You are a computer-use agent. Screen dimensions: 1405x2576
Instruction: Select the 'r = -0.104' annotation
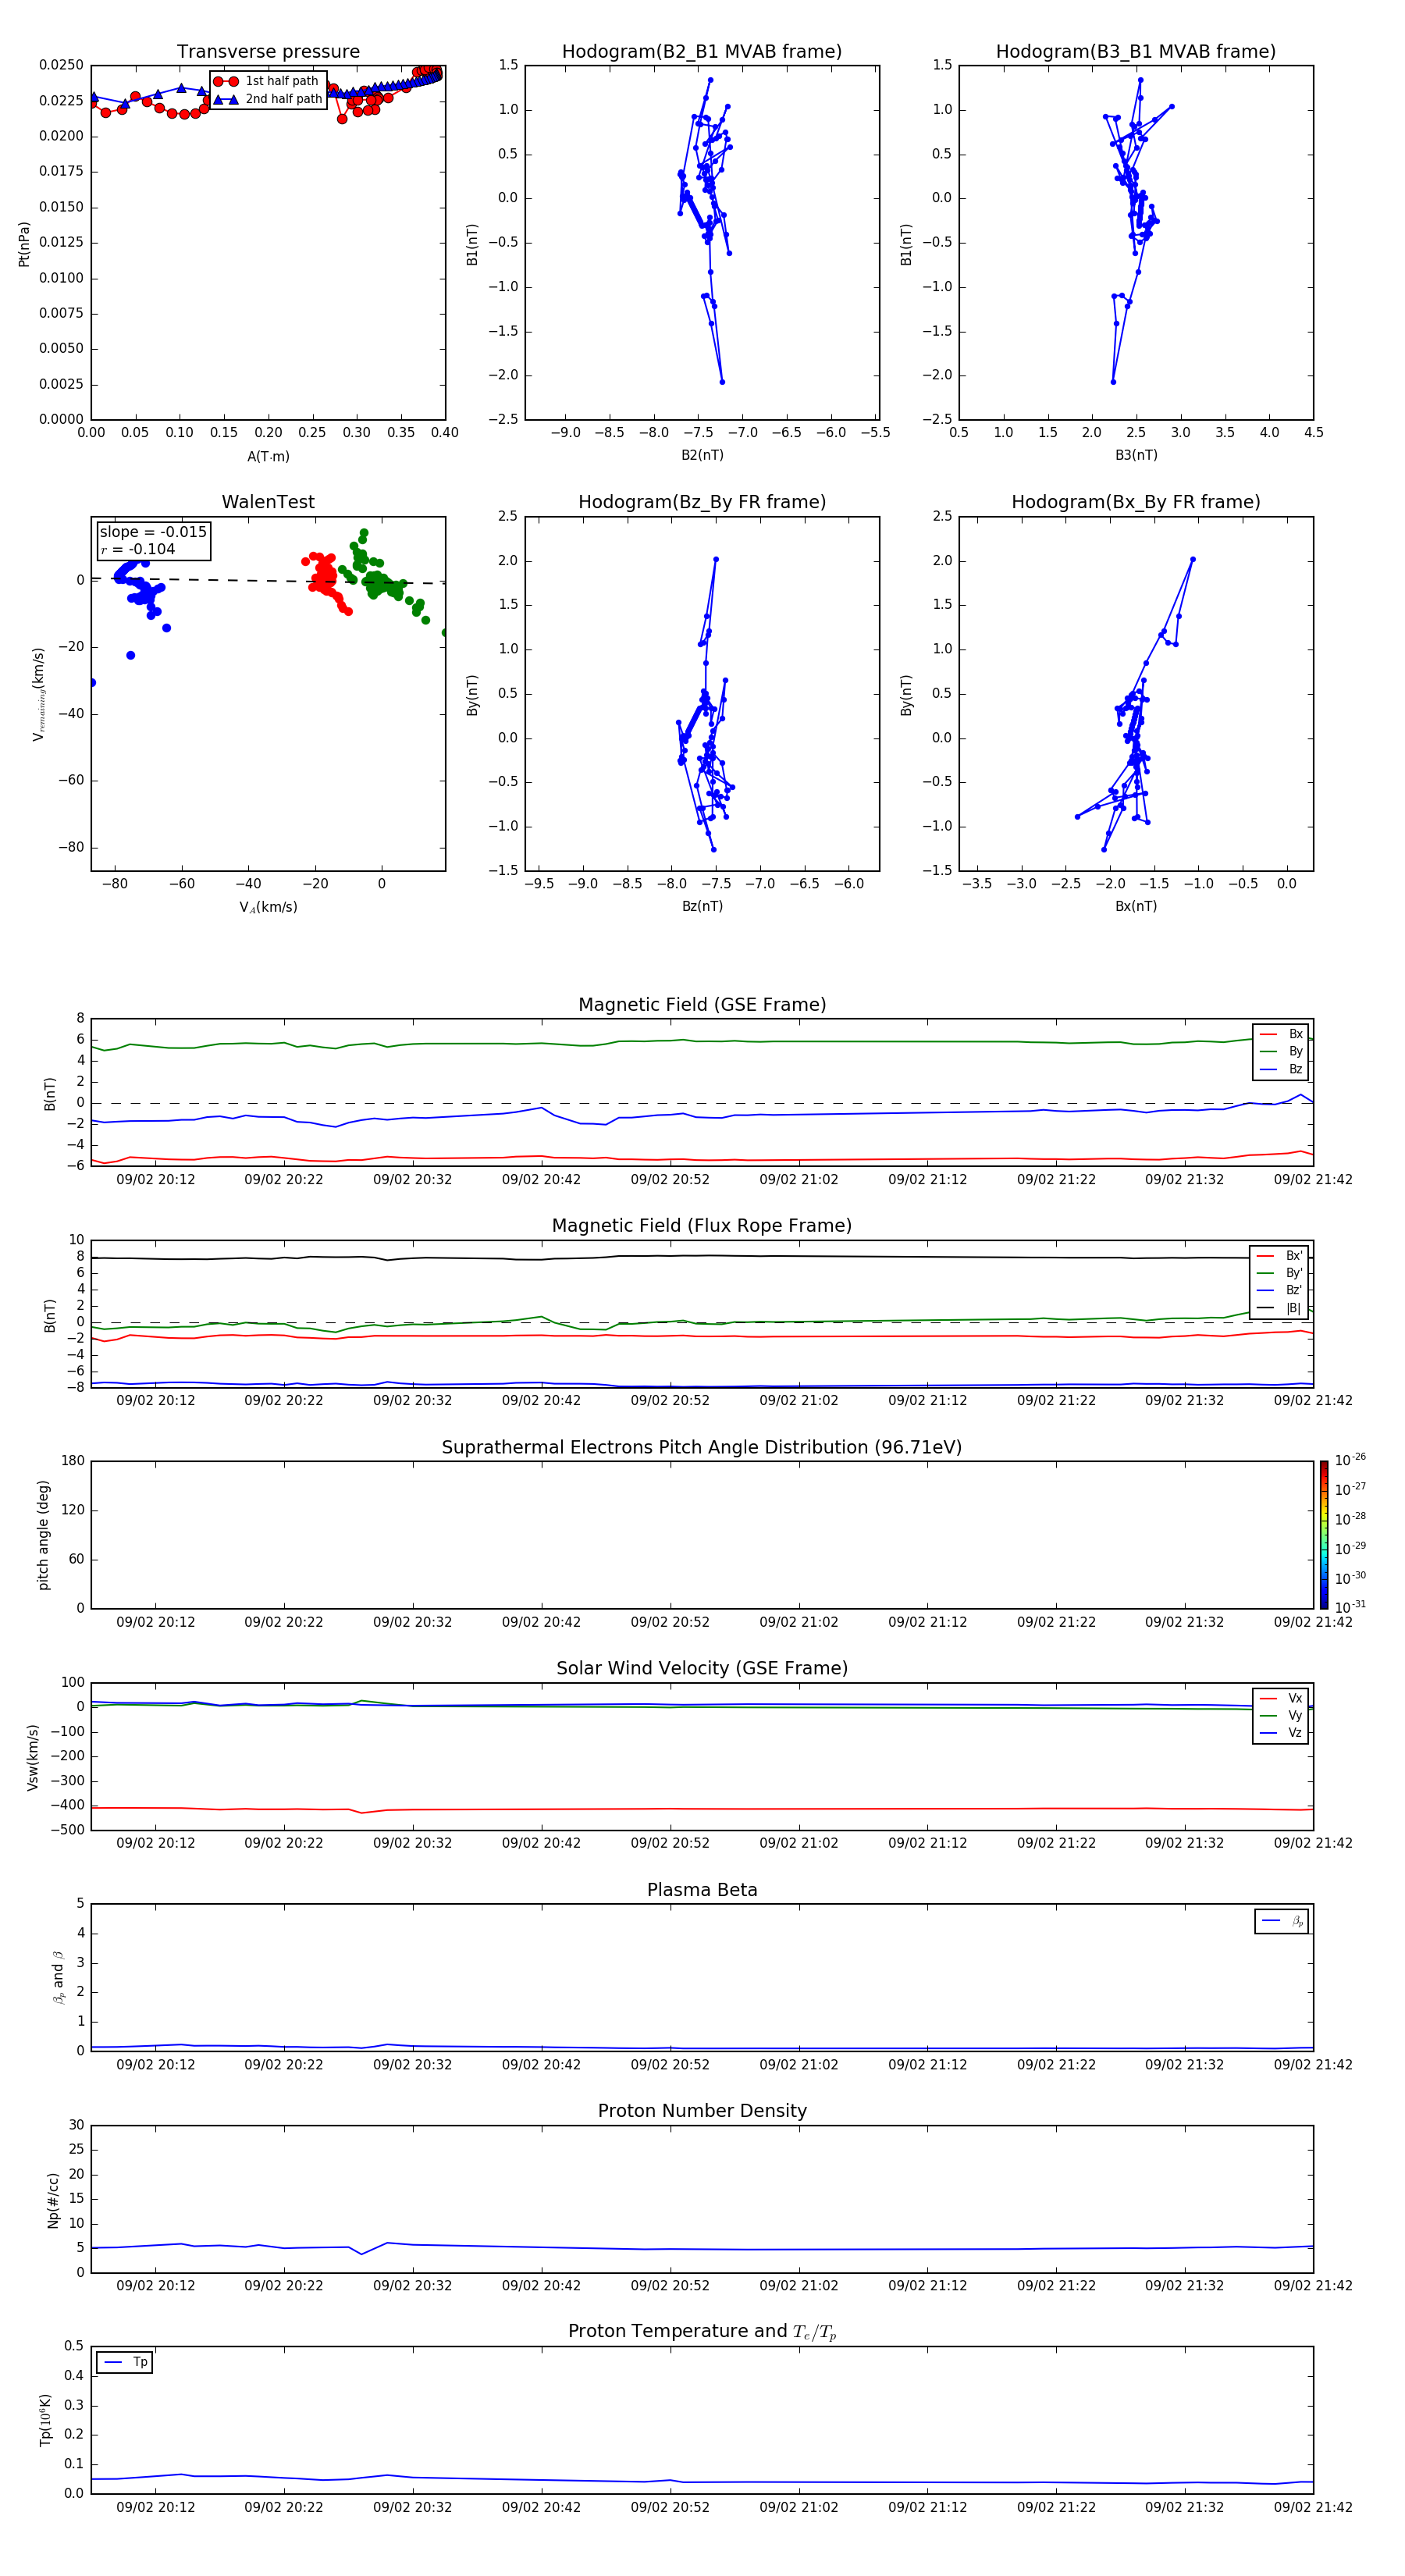[138, 549]
